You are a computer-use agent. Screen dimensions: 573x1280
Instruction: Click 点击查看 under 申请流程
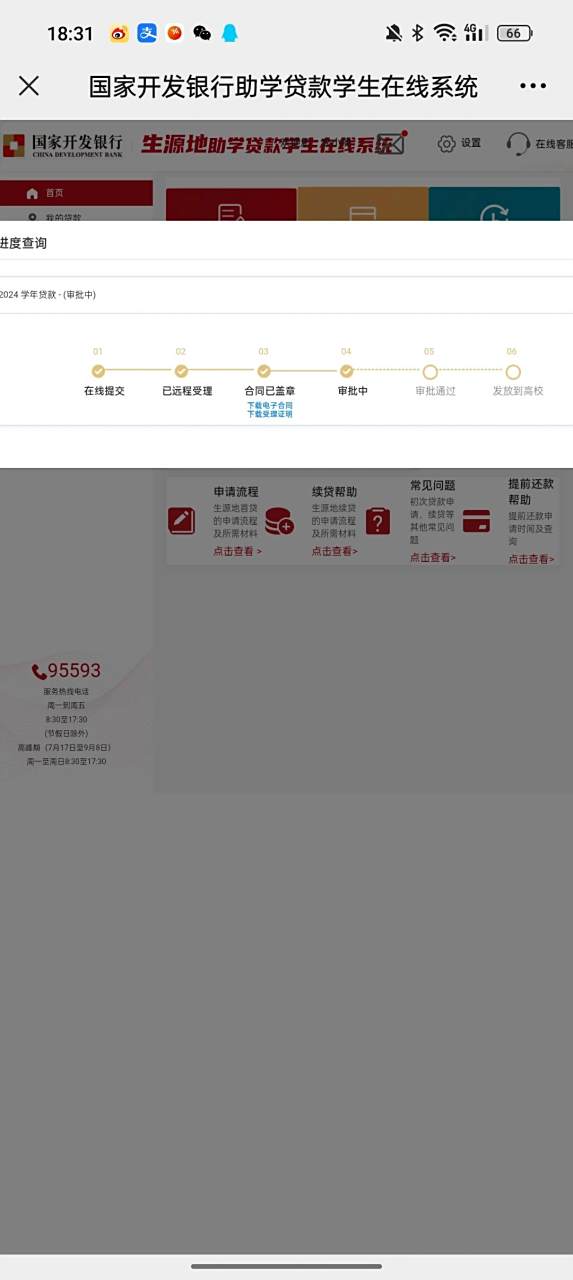click(237, 551)
